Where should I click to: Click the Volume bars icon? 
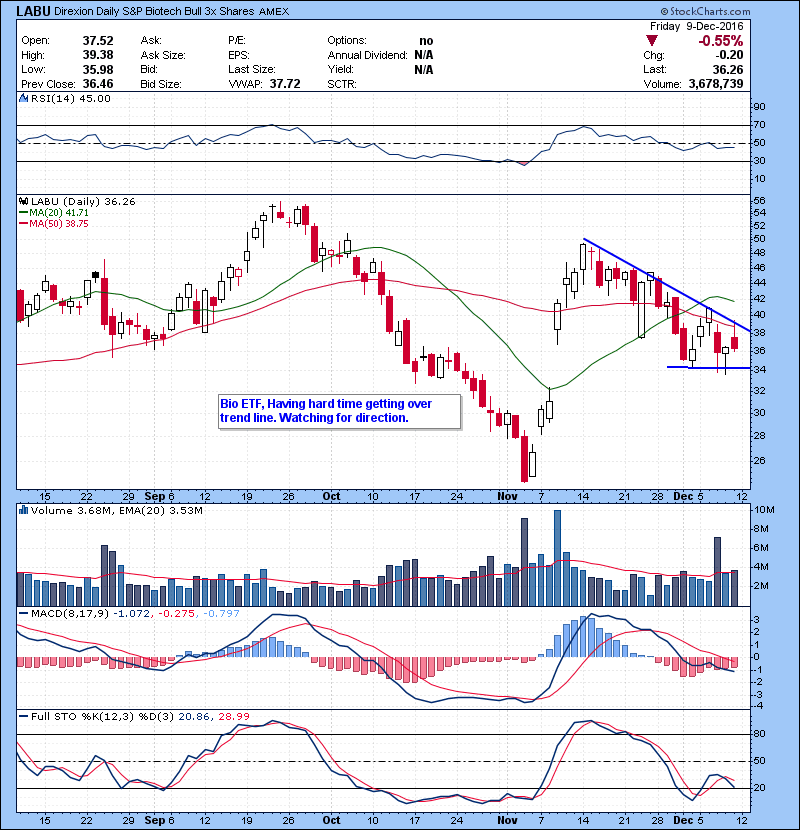click(x=23, y=510)
